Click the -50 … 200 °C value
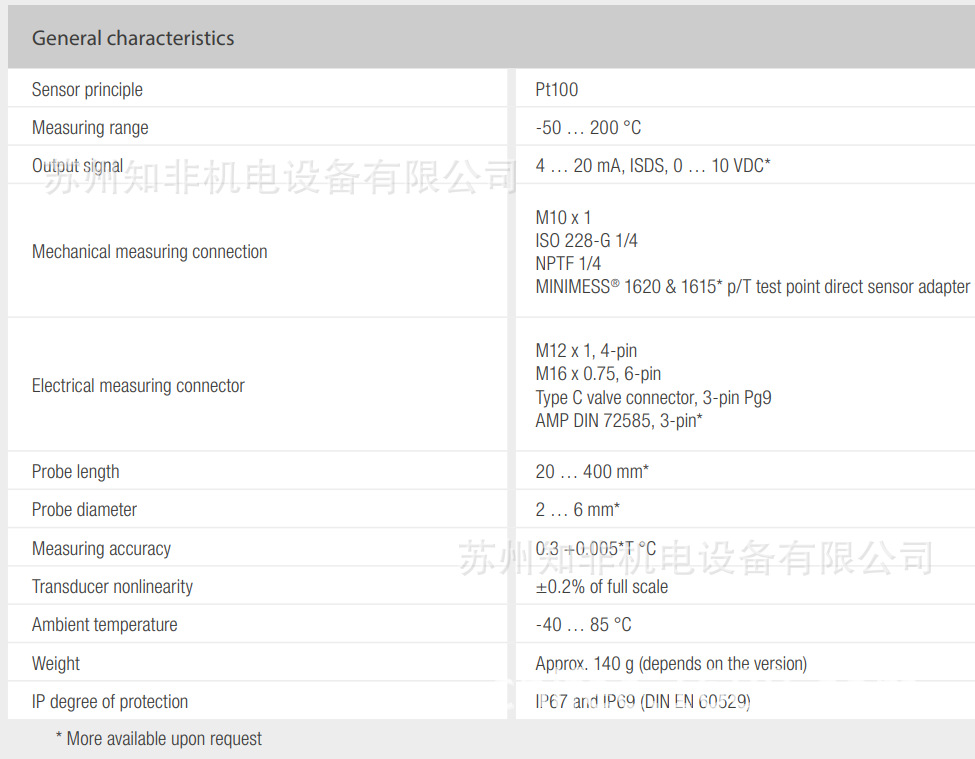This screenshot has width=975, height=759. pos(588,127)
